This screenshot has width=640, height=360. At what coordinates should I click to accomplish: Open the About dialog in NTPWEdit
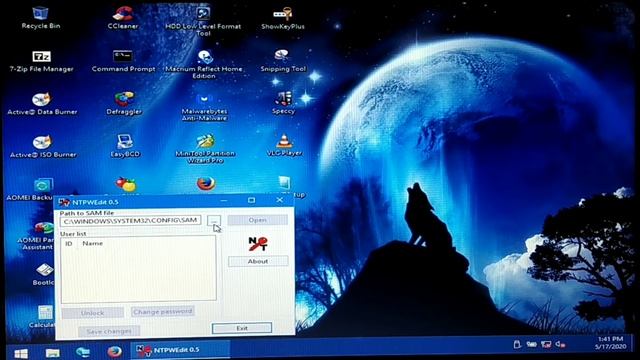tap(258, 261)
